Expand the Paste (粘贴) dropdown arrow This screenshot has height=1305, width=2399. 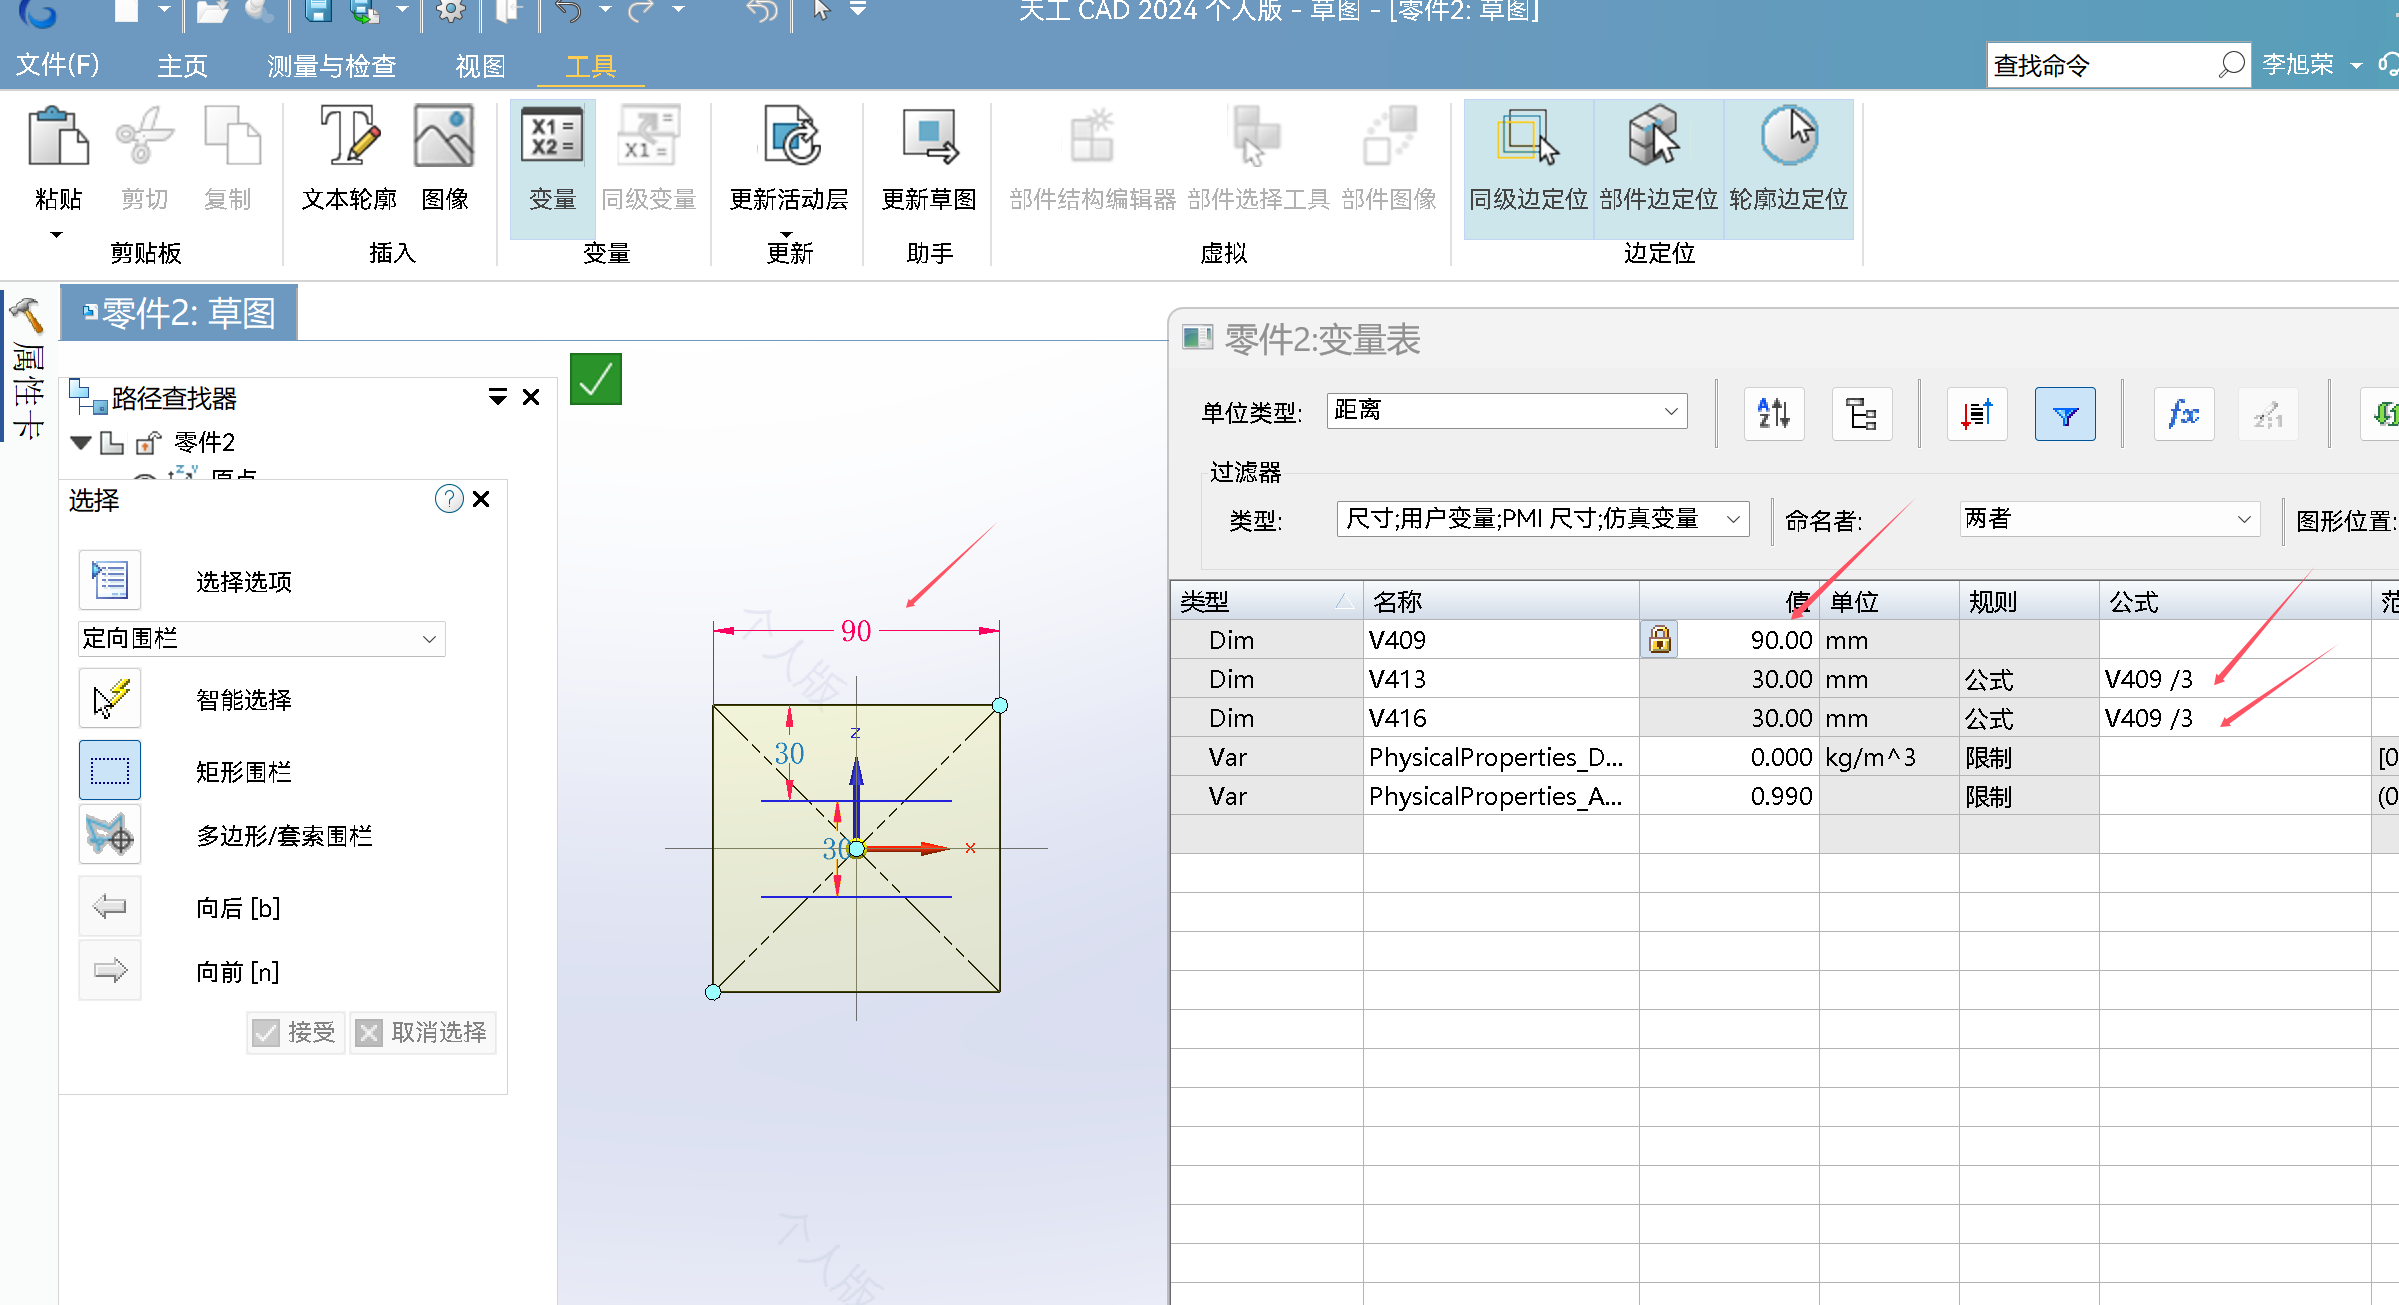(x=57, y=235)
